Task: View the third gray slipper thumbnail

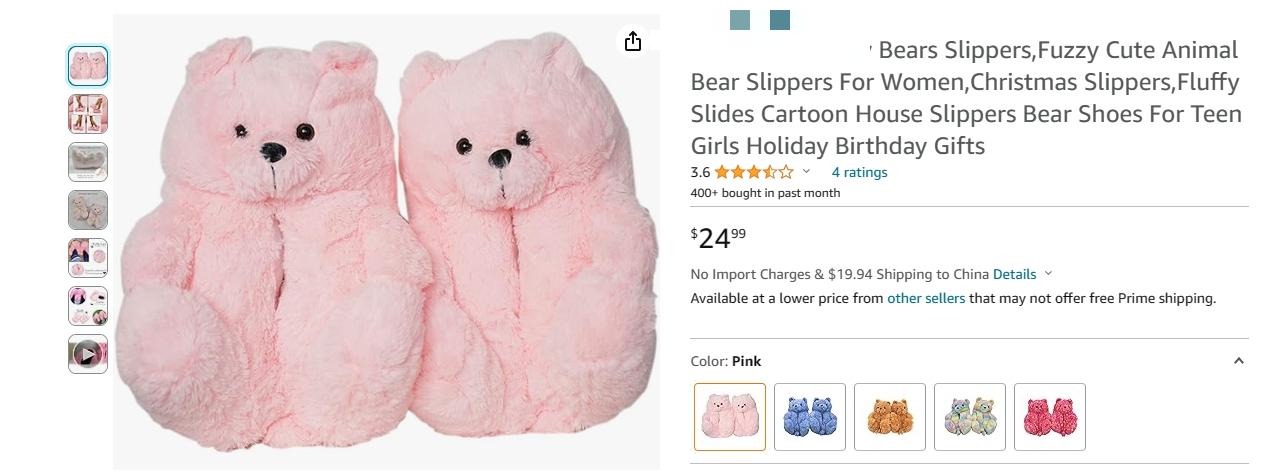Action: click(88, 162)
